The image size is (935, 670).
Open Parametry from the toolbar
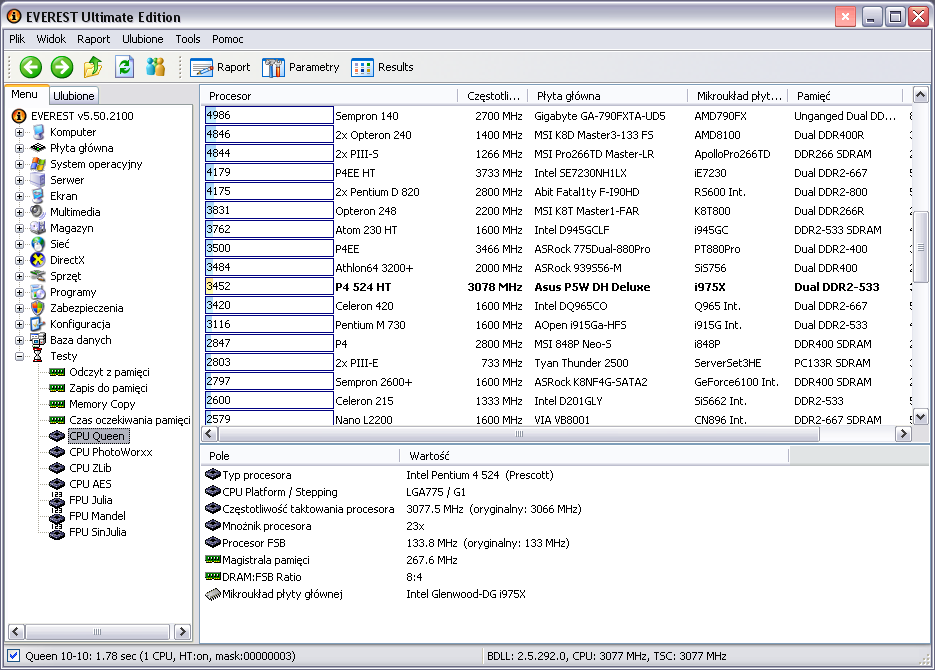coord(300,67)
